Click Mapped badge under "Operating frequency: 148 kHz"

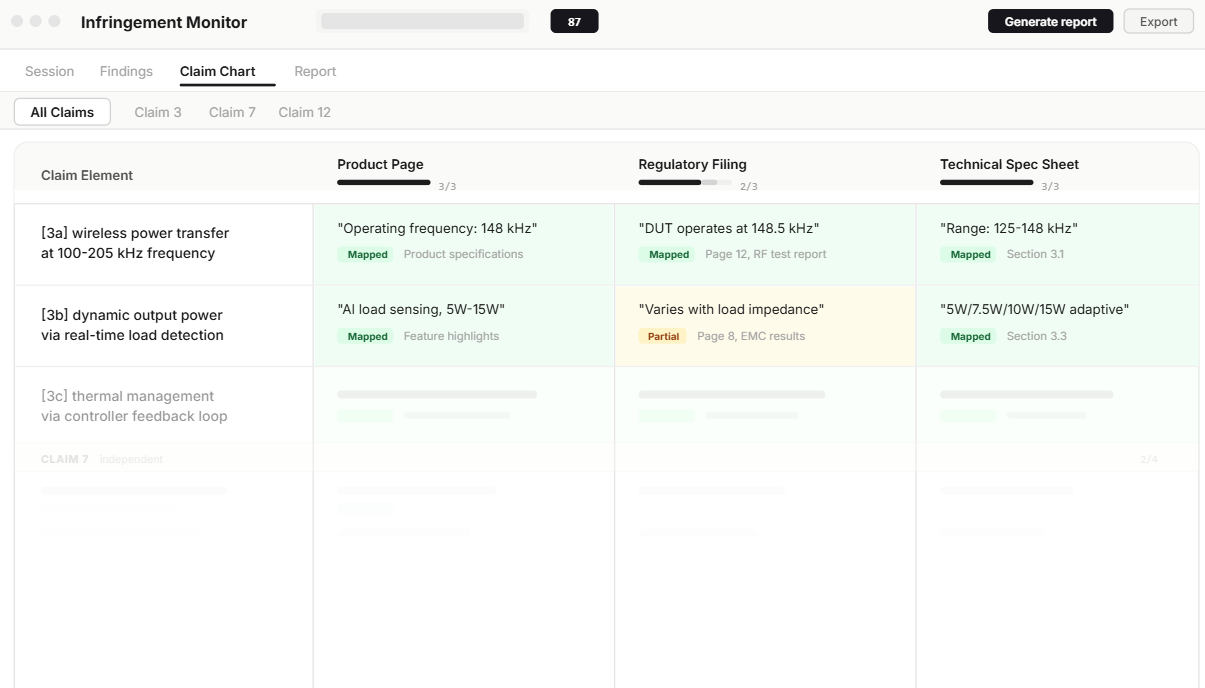click(x=367, y=254)
